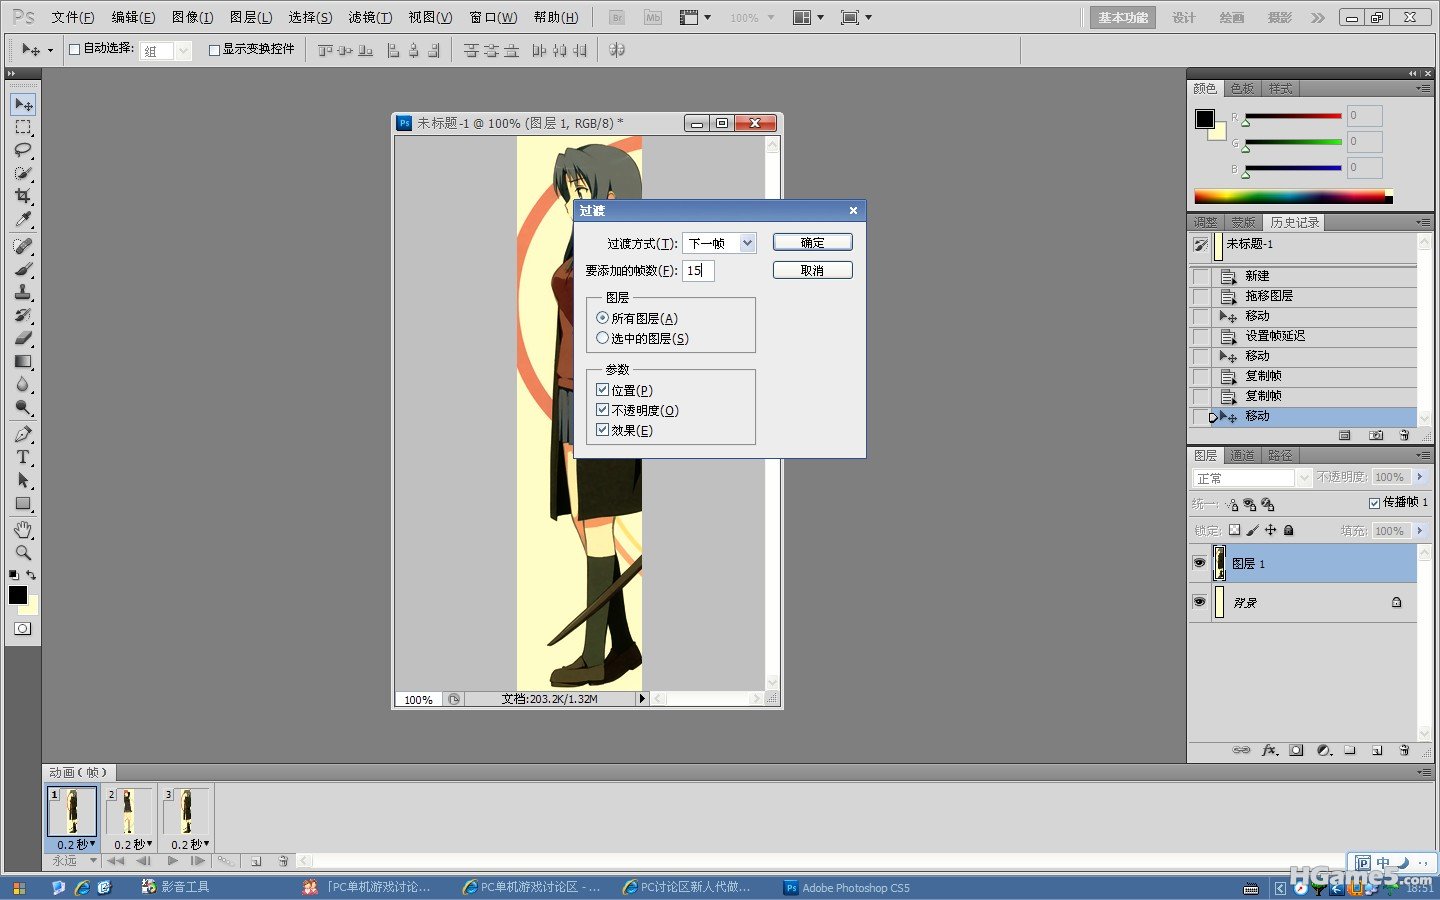The width and height of the screenshot is (1440, 900).
Task: Open the 滤镜(T) menu
Action: (x=370, y=17)
